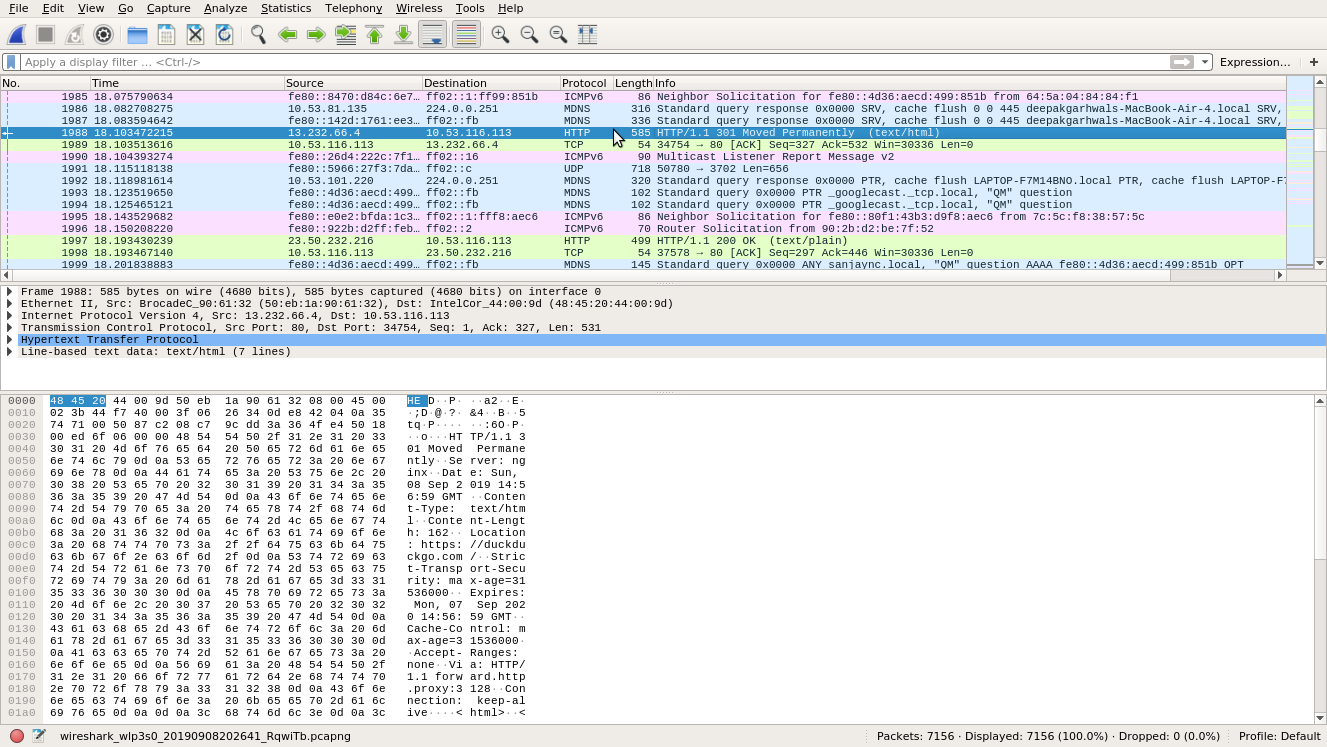The height and width of the screenshot is (747, 1327).
Task: Open the View menu
Action: (x=90, y=8)
